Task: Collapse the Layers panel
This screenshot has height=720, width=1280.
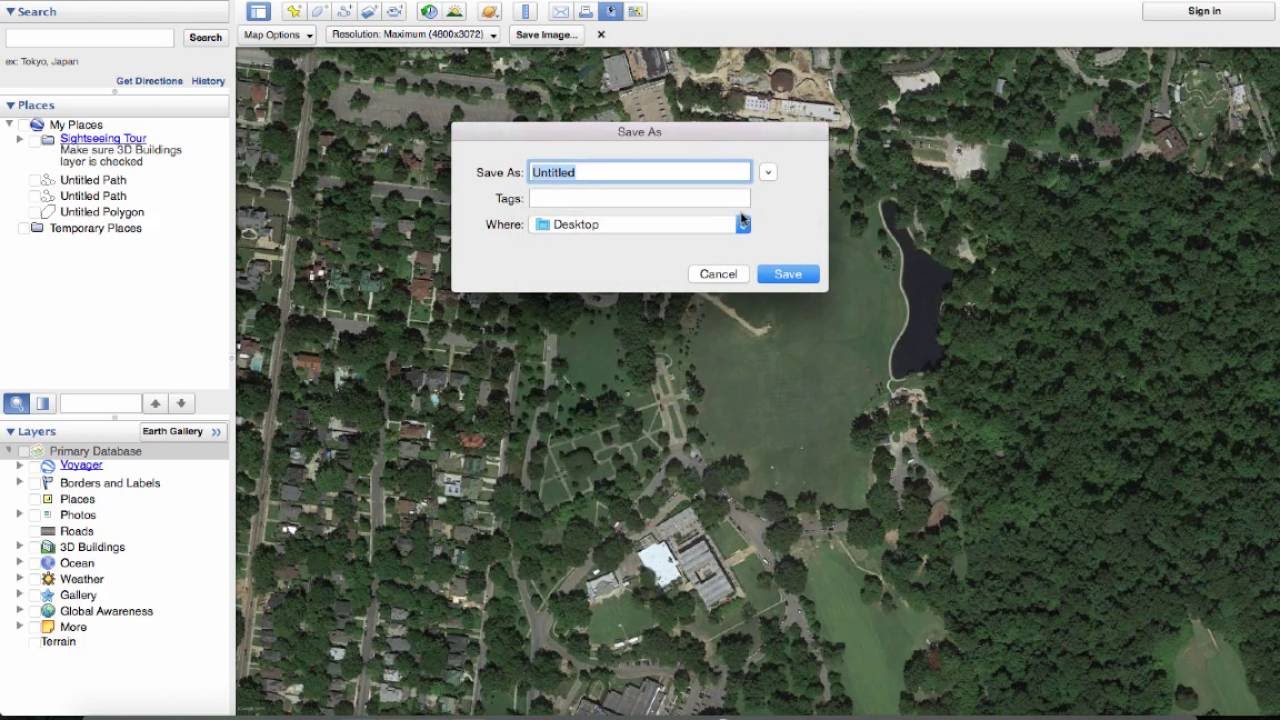Action: pyautogui.click(x=10, y=432)
